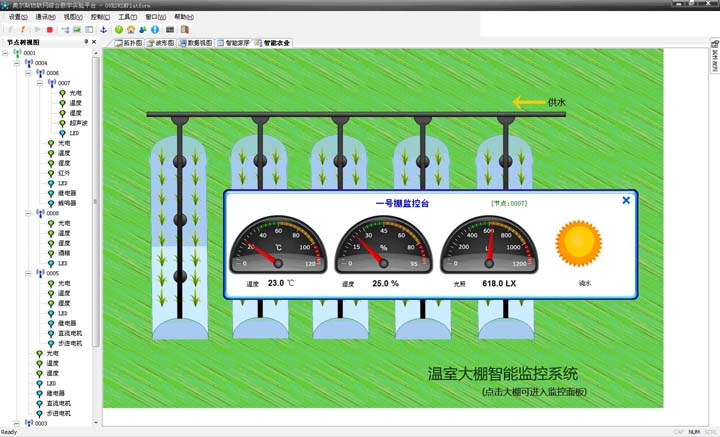Click the orange home icon in toolbar
720x437 pixels.
131,30
